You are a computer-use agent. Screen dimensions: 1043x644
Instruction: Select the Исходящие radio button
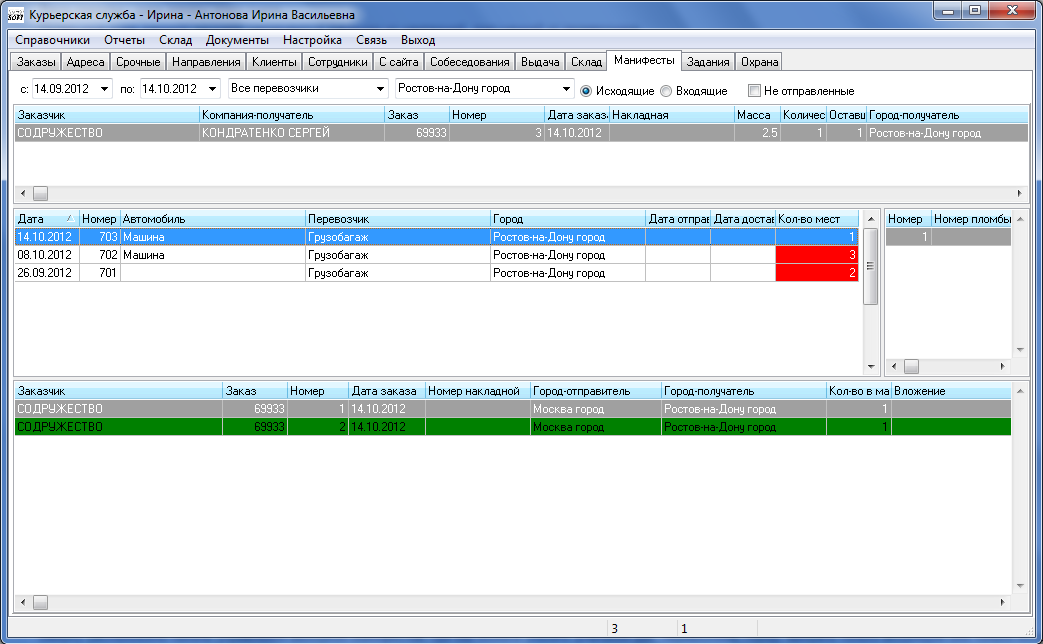coord(586,91)
